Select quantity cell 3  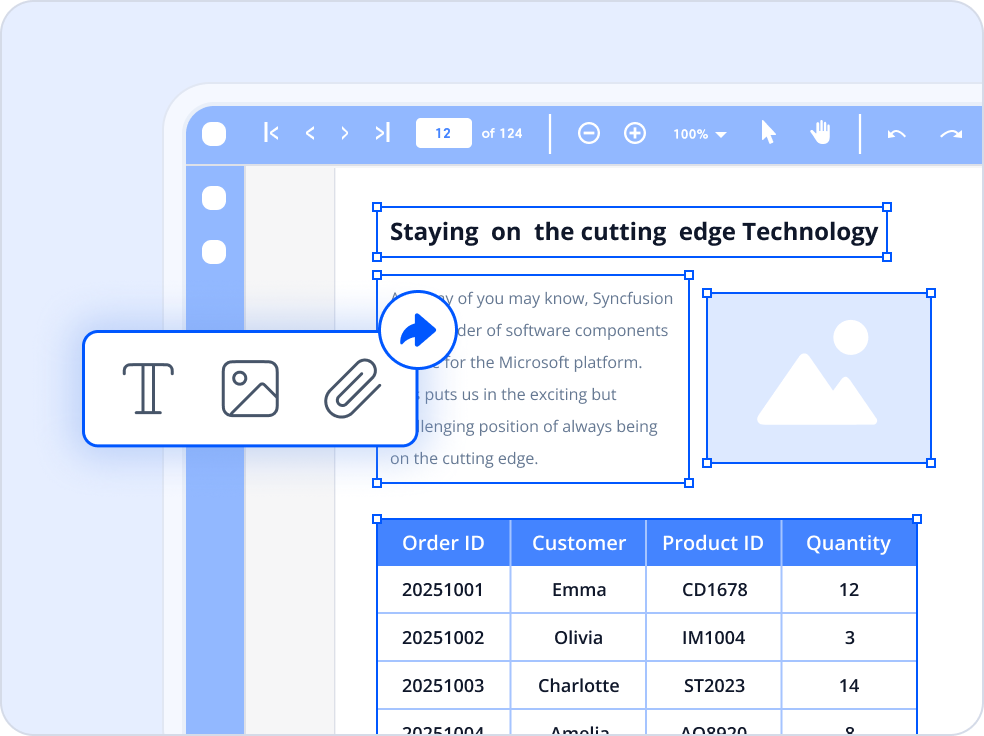pos(849,637)
